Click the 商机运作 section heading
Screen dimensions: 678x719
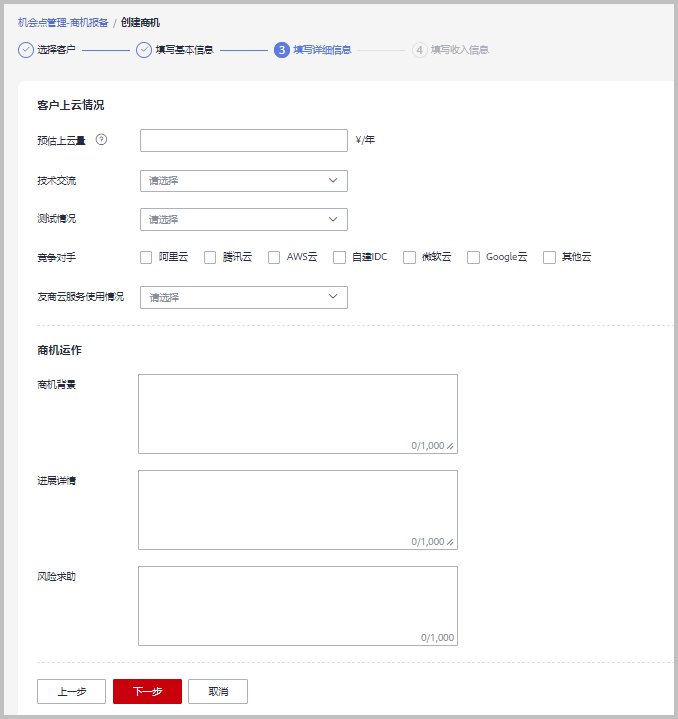pos(60,350)
